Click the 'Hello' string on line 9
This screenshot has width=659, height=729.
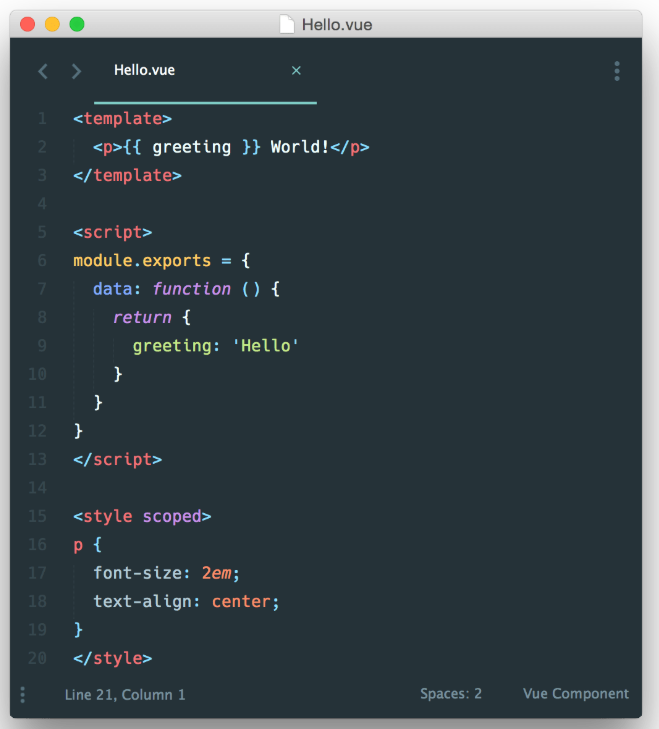coord(266,345)
